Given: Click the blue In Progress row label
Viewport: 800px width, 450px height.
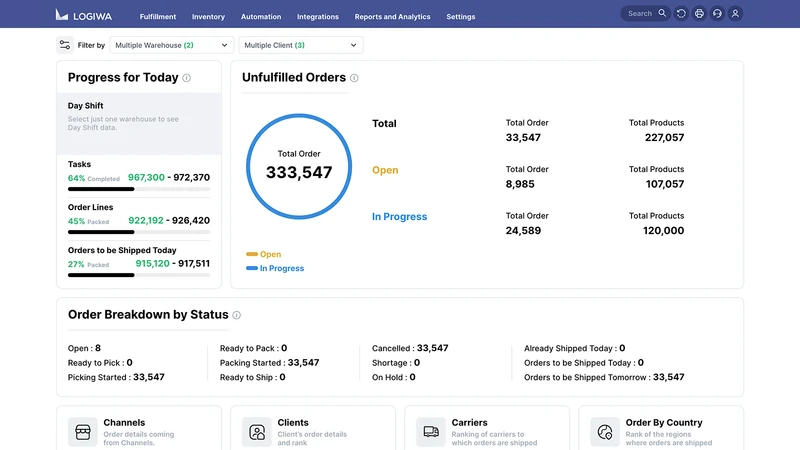Looking at the screenshot, I should pyautogui.click(x=399, y=217).
